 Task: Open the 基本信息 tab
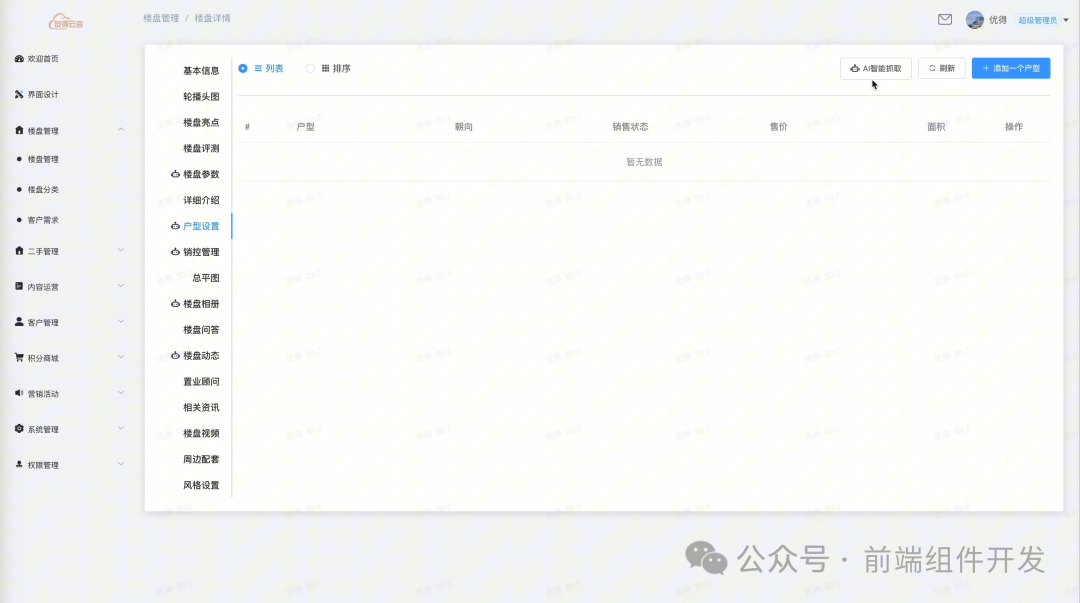tap(201, 70)
